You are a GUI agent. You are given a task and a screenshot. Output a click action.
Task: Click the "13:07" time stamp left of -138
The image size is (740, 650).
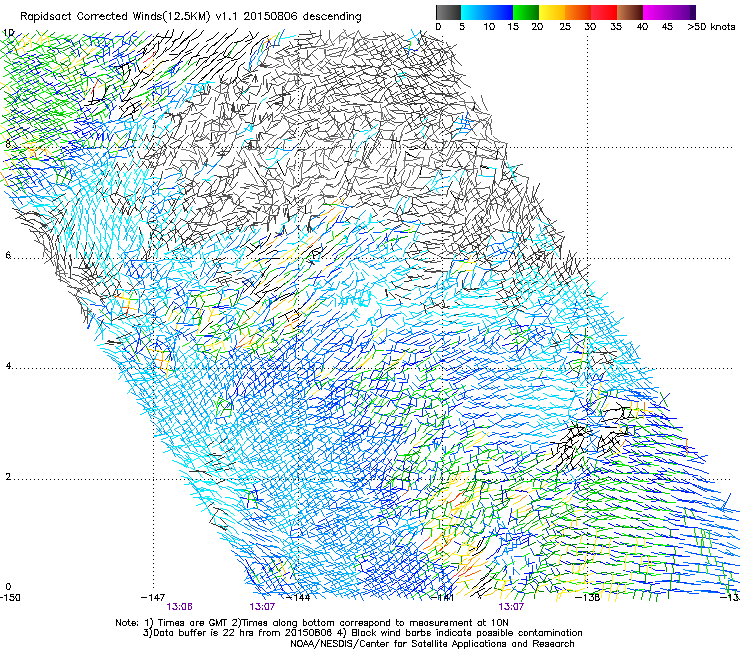point(511,607)
